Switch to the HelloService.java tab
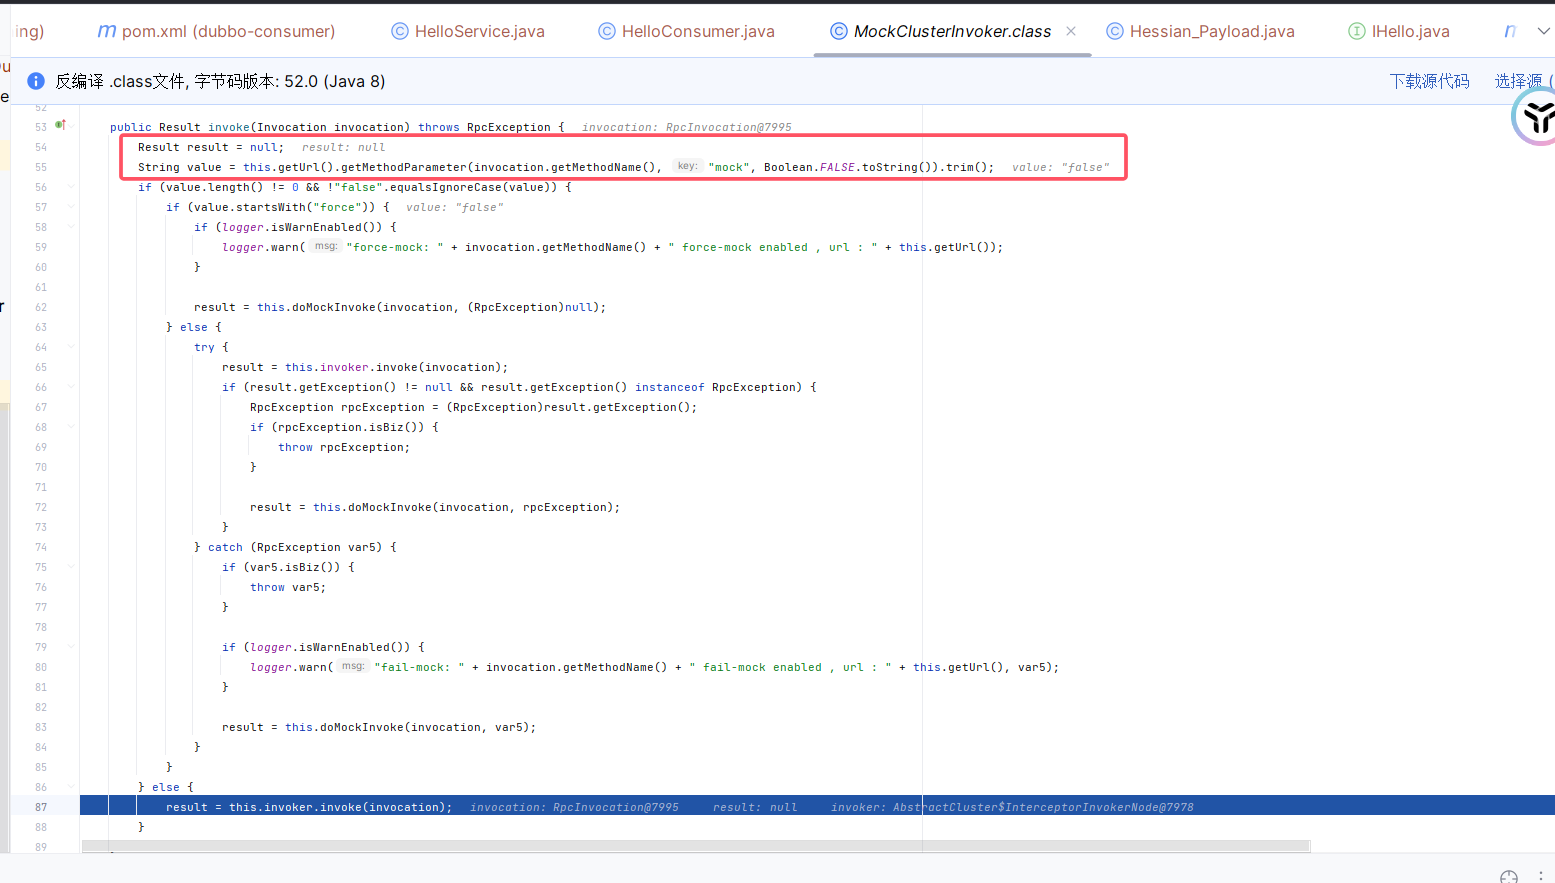Viewport: 1555px width, 883px height. [x=468, y=31]
